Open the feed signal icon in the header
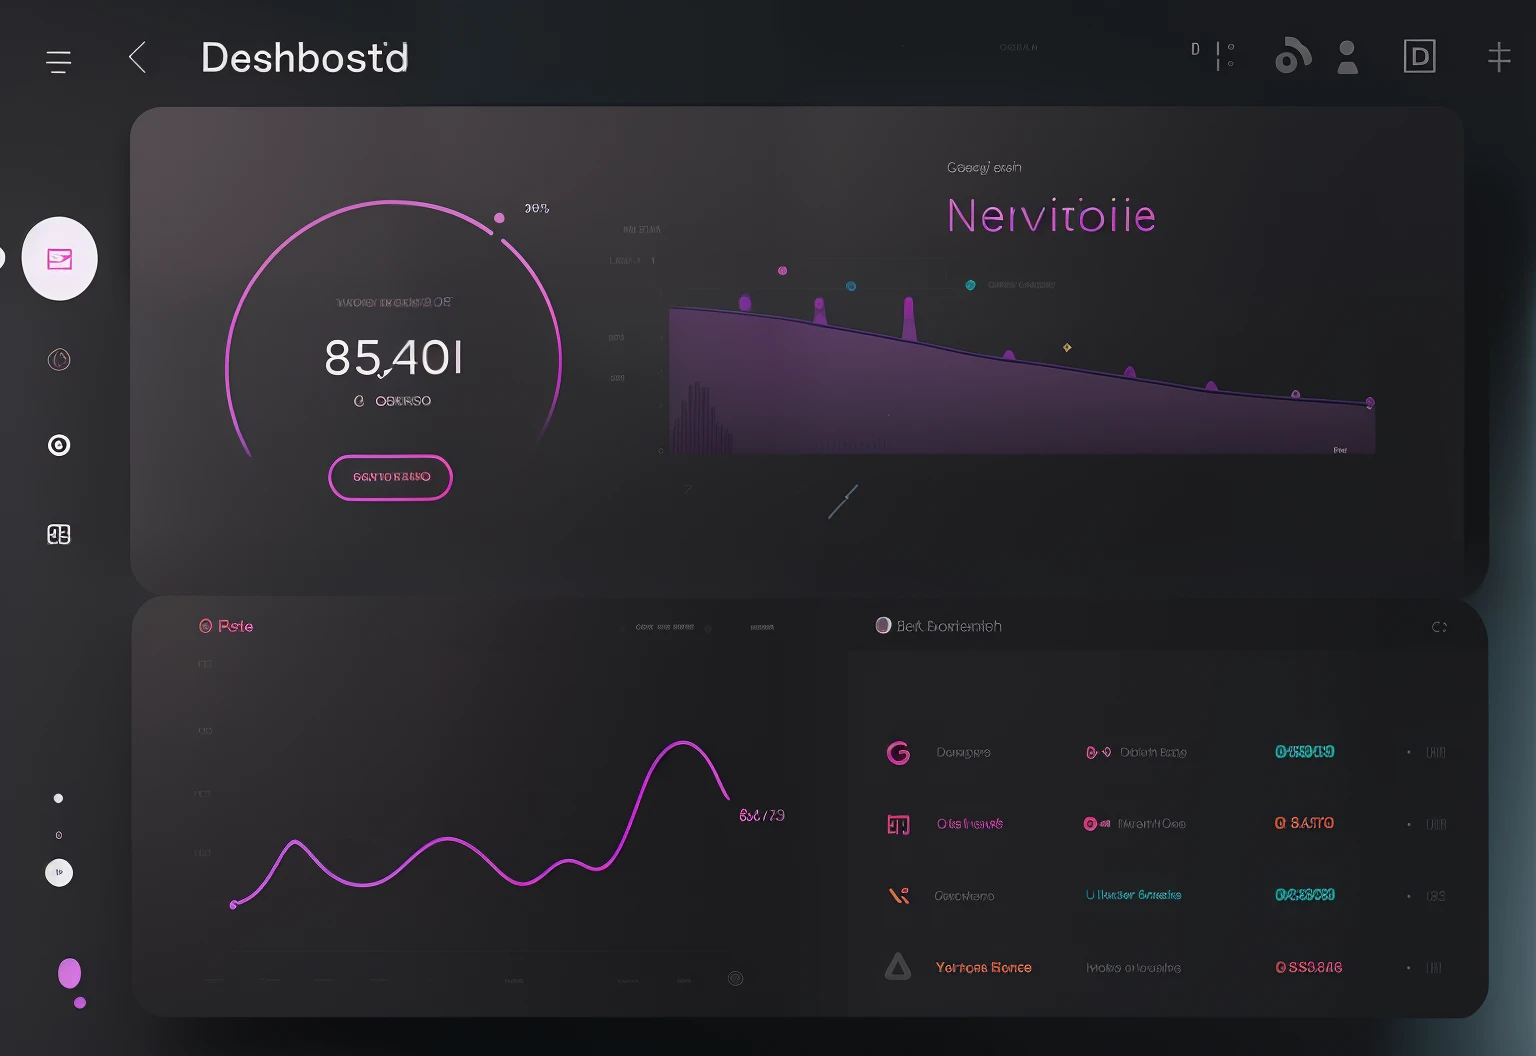Viewport: 1536px width, 1056px height. point(1292,56)
